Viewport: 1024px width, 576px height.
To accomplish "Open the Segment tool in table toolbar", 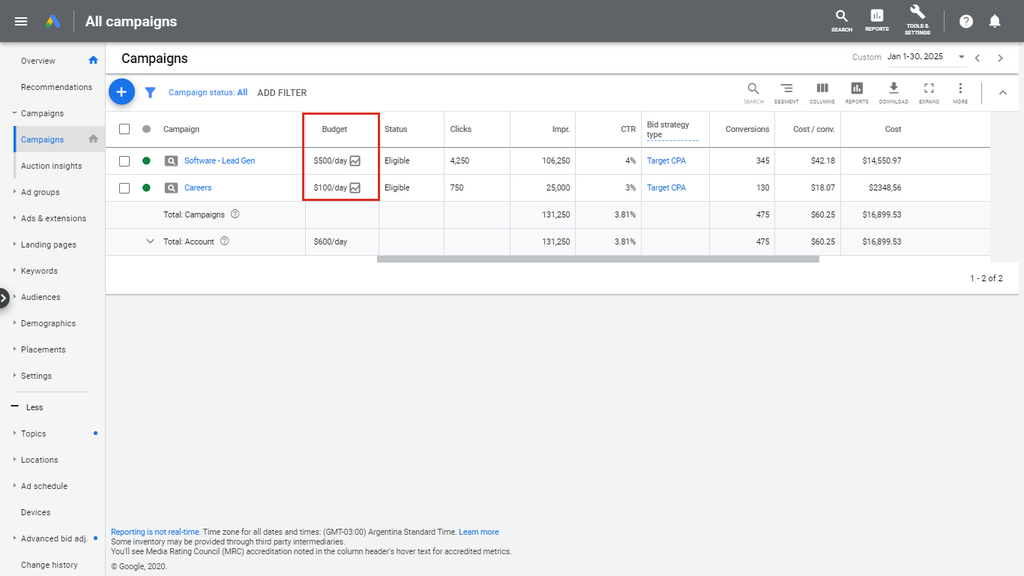I will coord(786,92).
